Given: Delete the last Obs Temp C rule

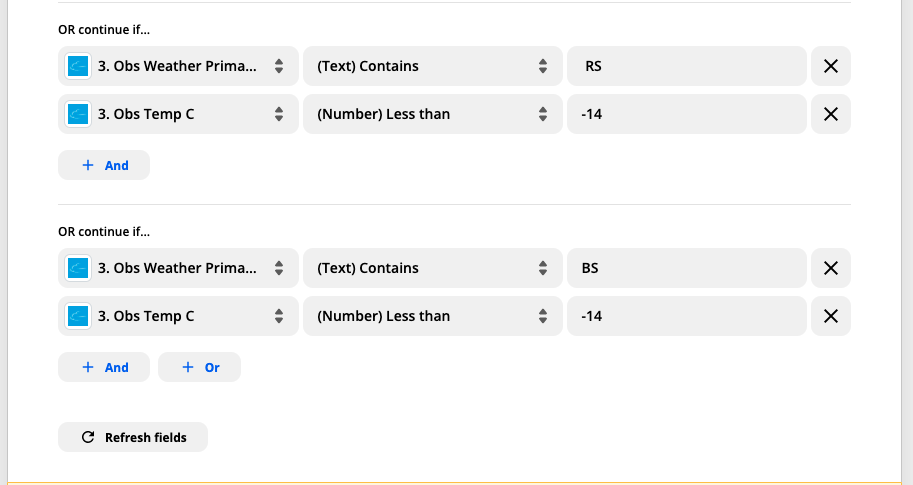Looking at the screenshot, I should (830, 316).
